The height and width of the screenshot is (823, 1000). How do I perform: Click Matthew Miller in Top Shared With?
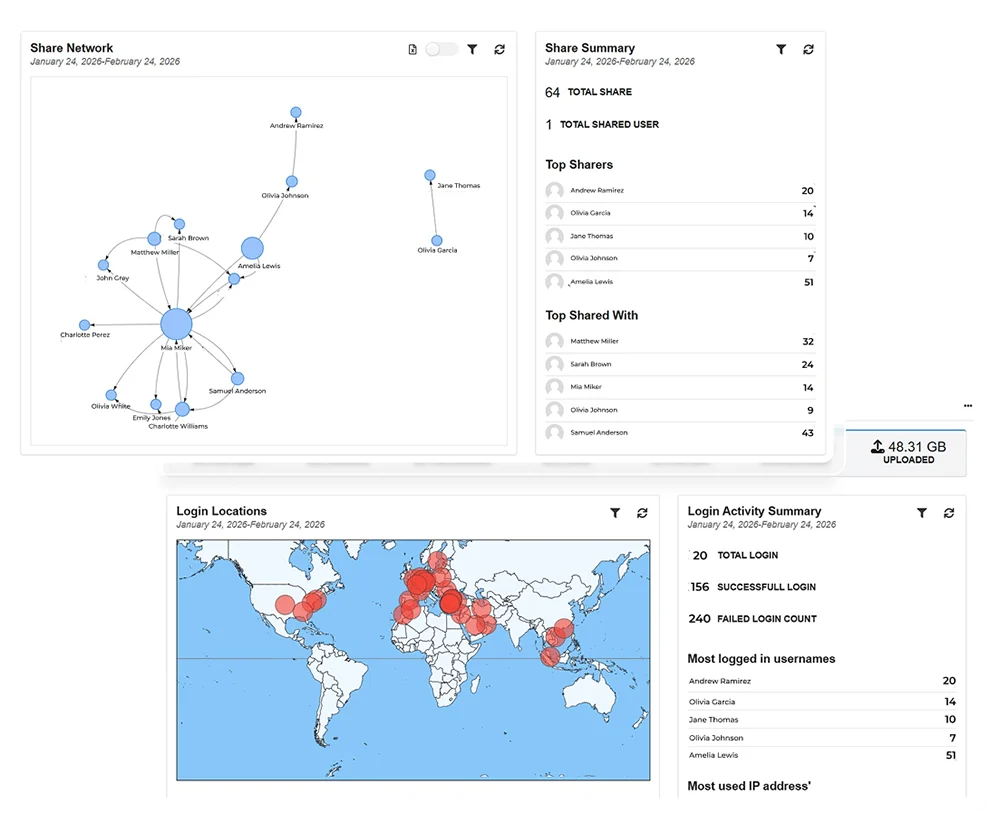point(594,341)
